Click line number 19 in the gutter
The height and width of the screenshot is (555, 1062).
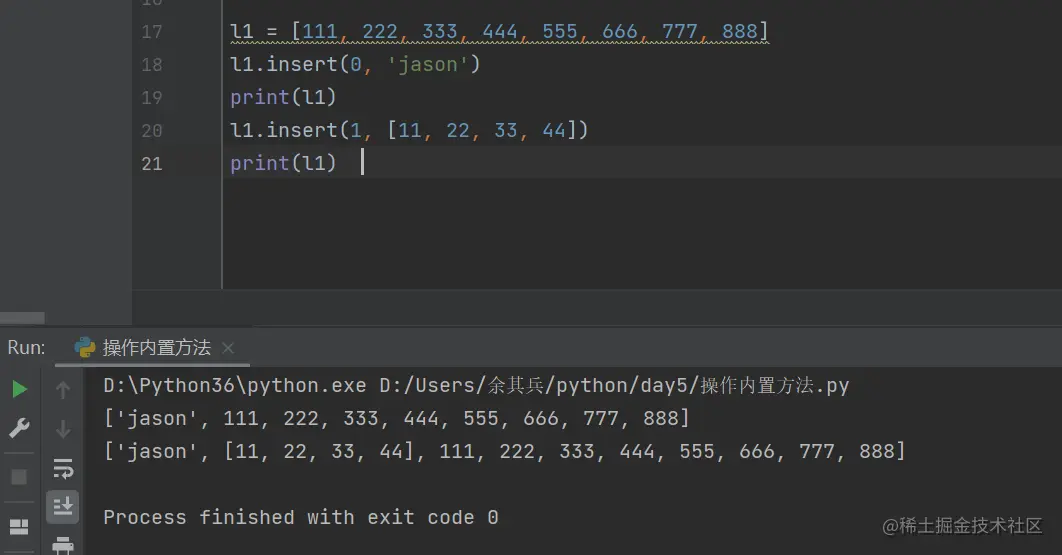(x=152, y=98)
